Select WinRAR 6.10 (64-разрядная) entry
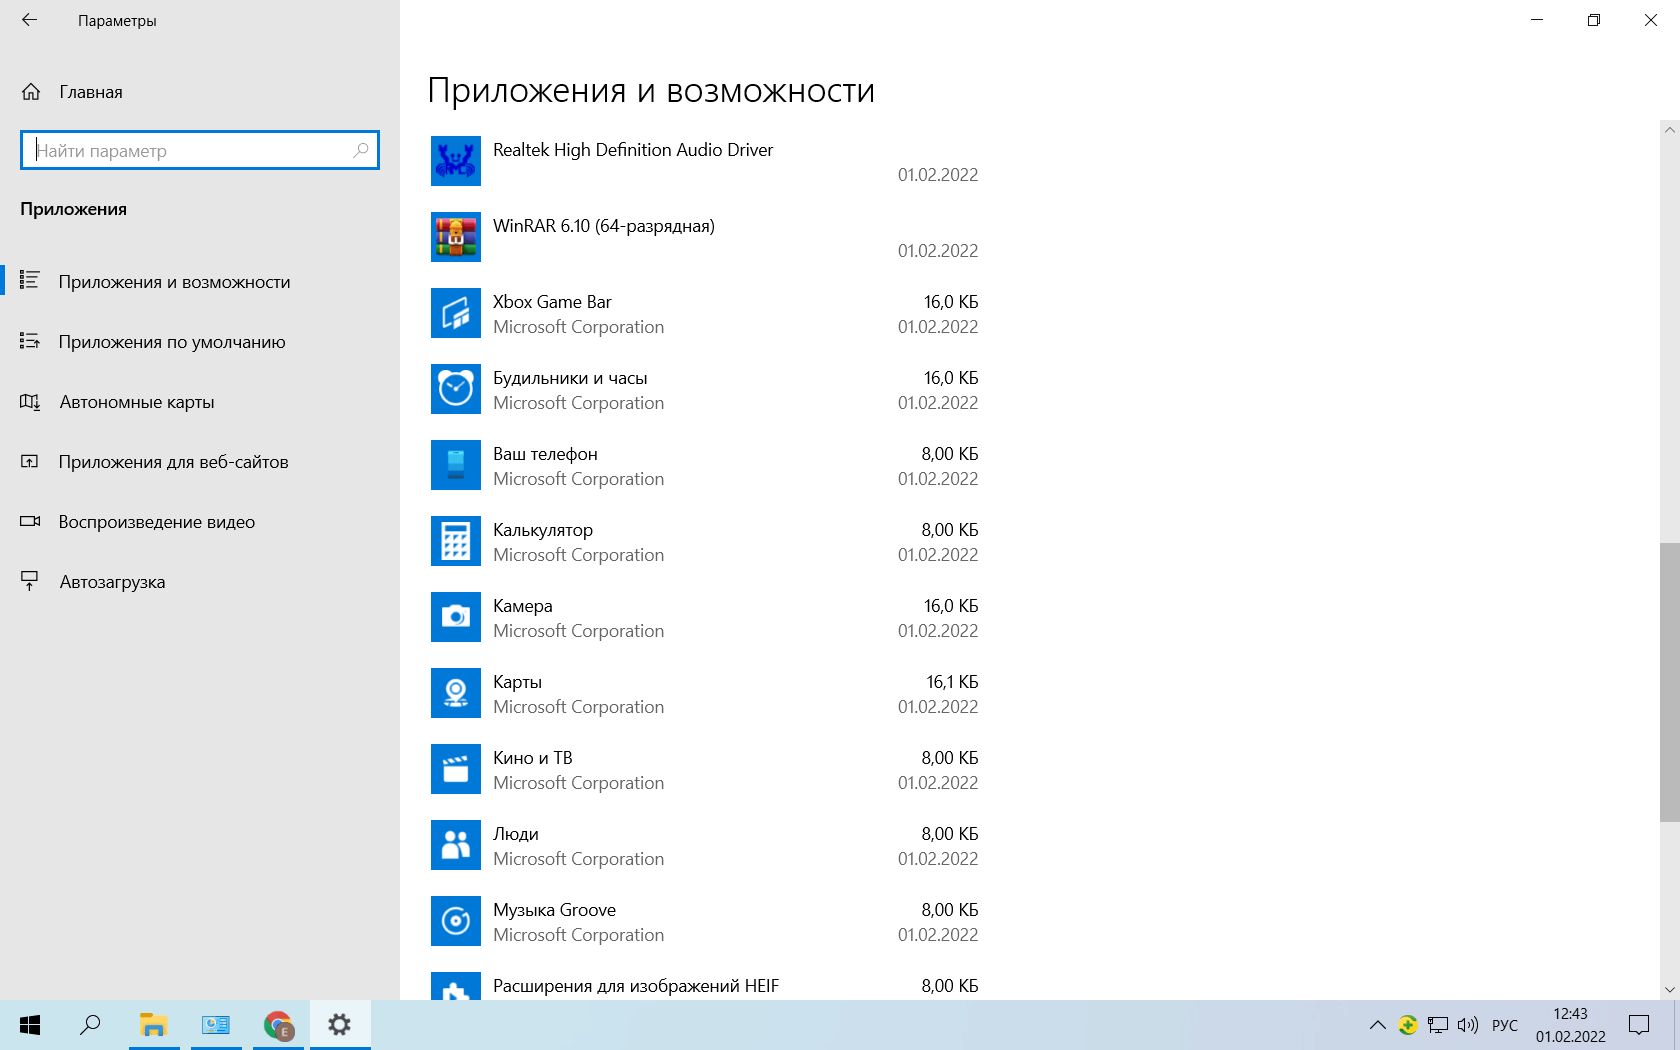Image resolution: width=1680 pixels, height=1050 pixels. 705,237
